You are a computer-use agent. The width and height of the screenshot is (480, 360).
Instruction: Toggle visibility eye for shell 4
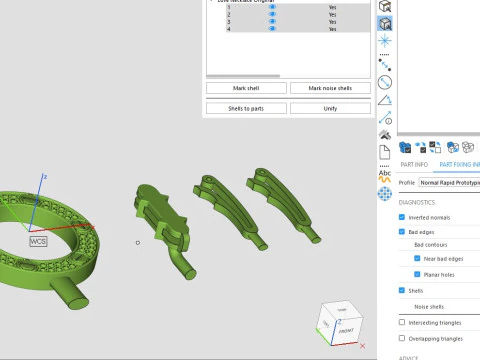click(272, 29)
